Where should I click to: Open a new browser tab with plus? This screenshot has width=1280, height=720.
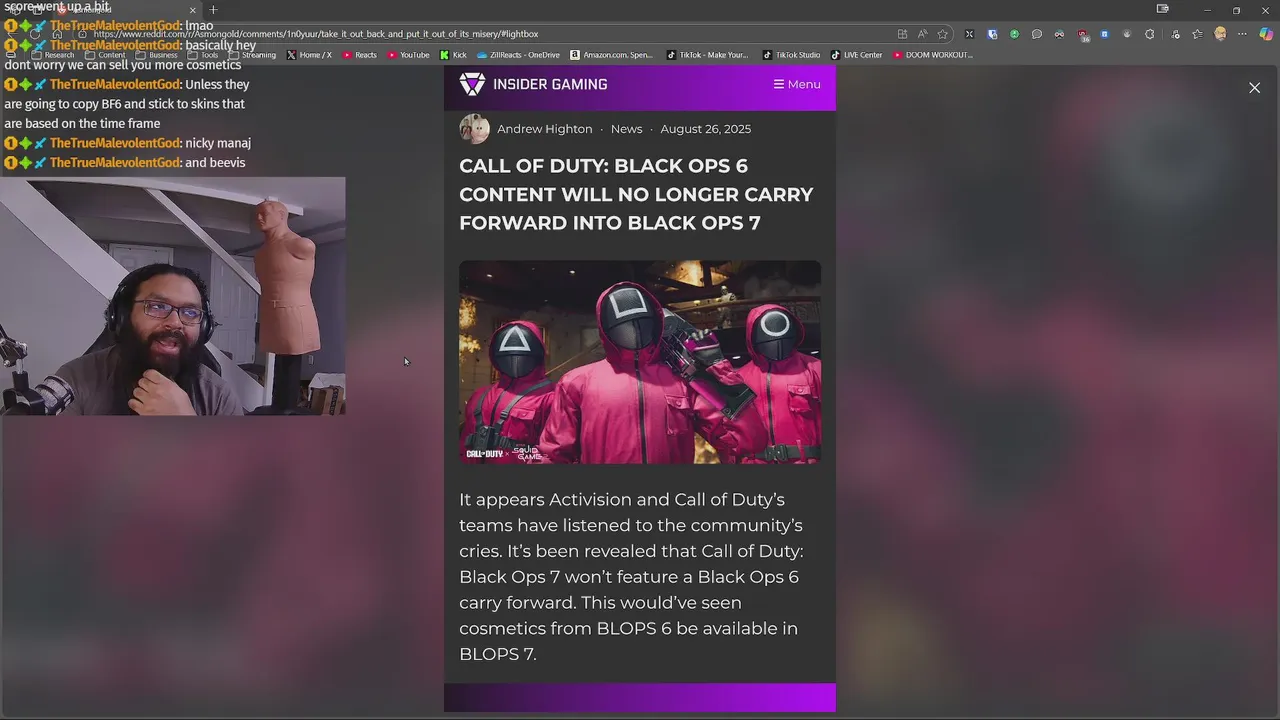click(213, 10)
